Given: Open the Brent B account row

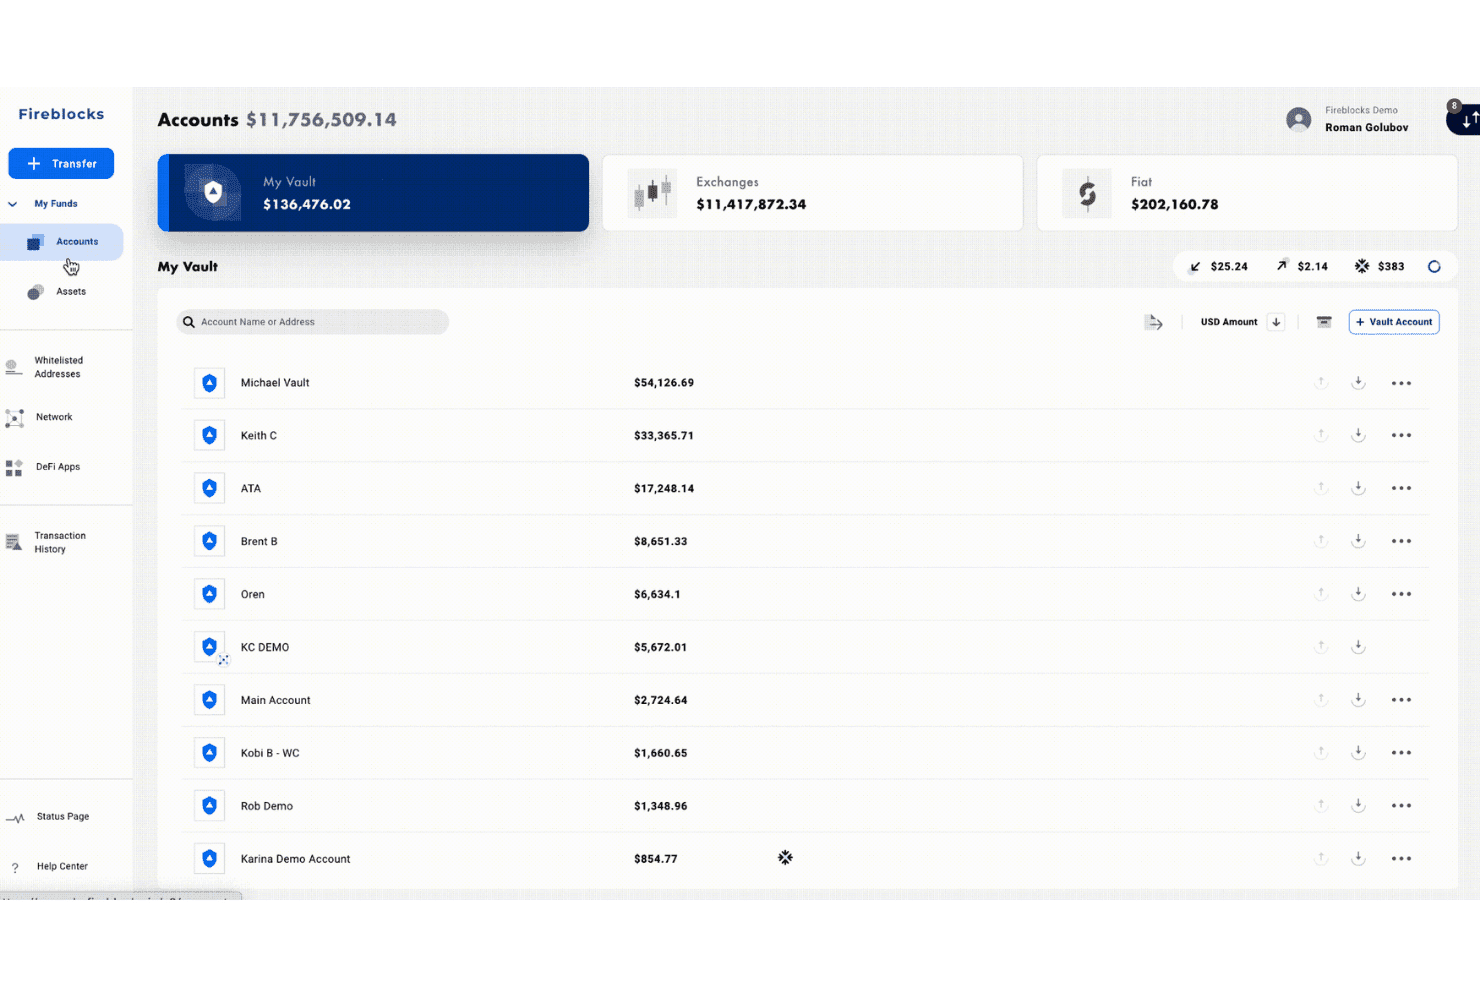Looking at the screenshot, I should [806, 542].
